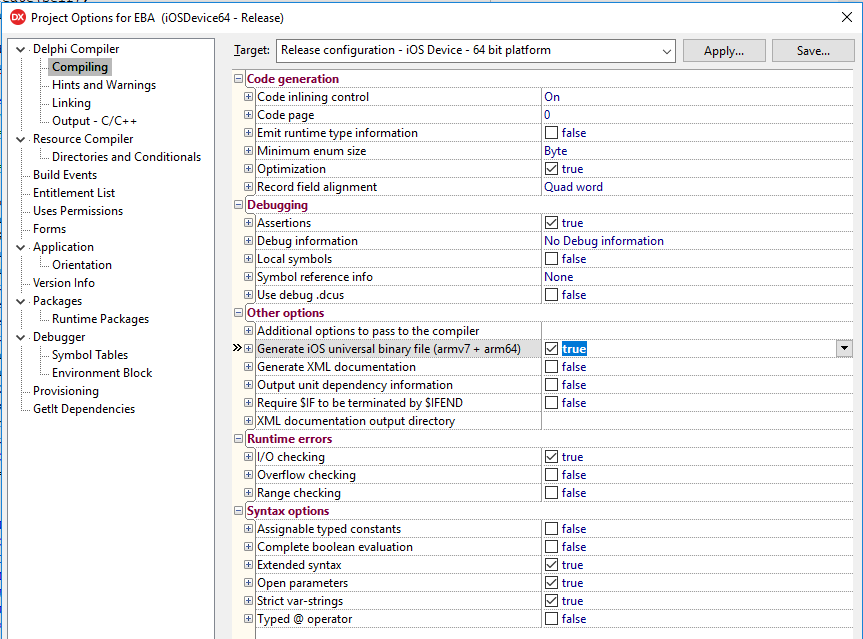The height and width of the screenshot is (639, 863).
Task: Select Build Events in the tree
Action: tap(65, 175)
